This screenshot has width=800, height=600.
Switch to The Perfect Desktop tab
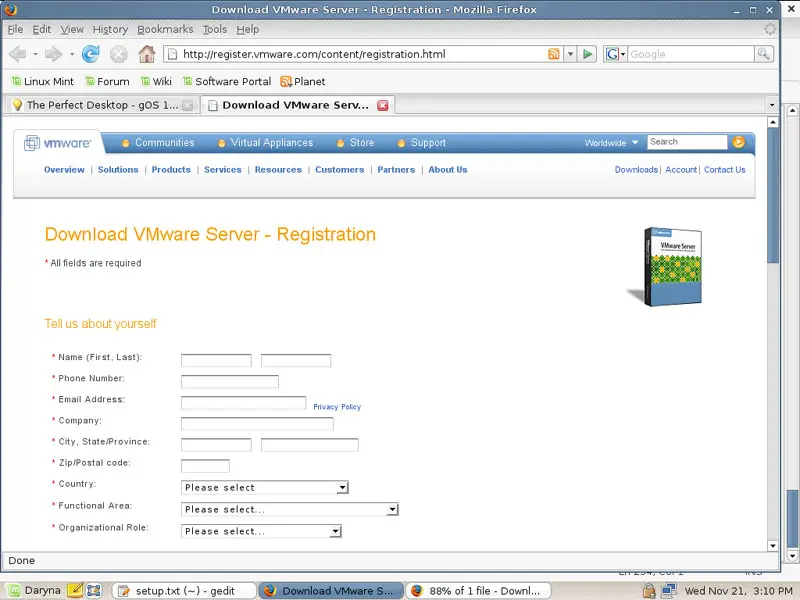click(x=102, y=105)
